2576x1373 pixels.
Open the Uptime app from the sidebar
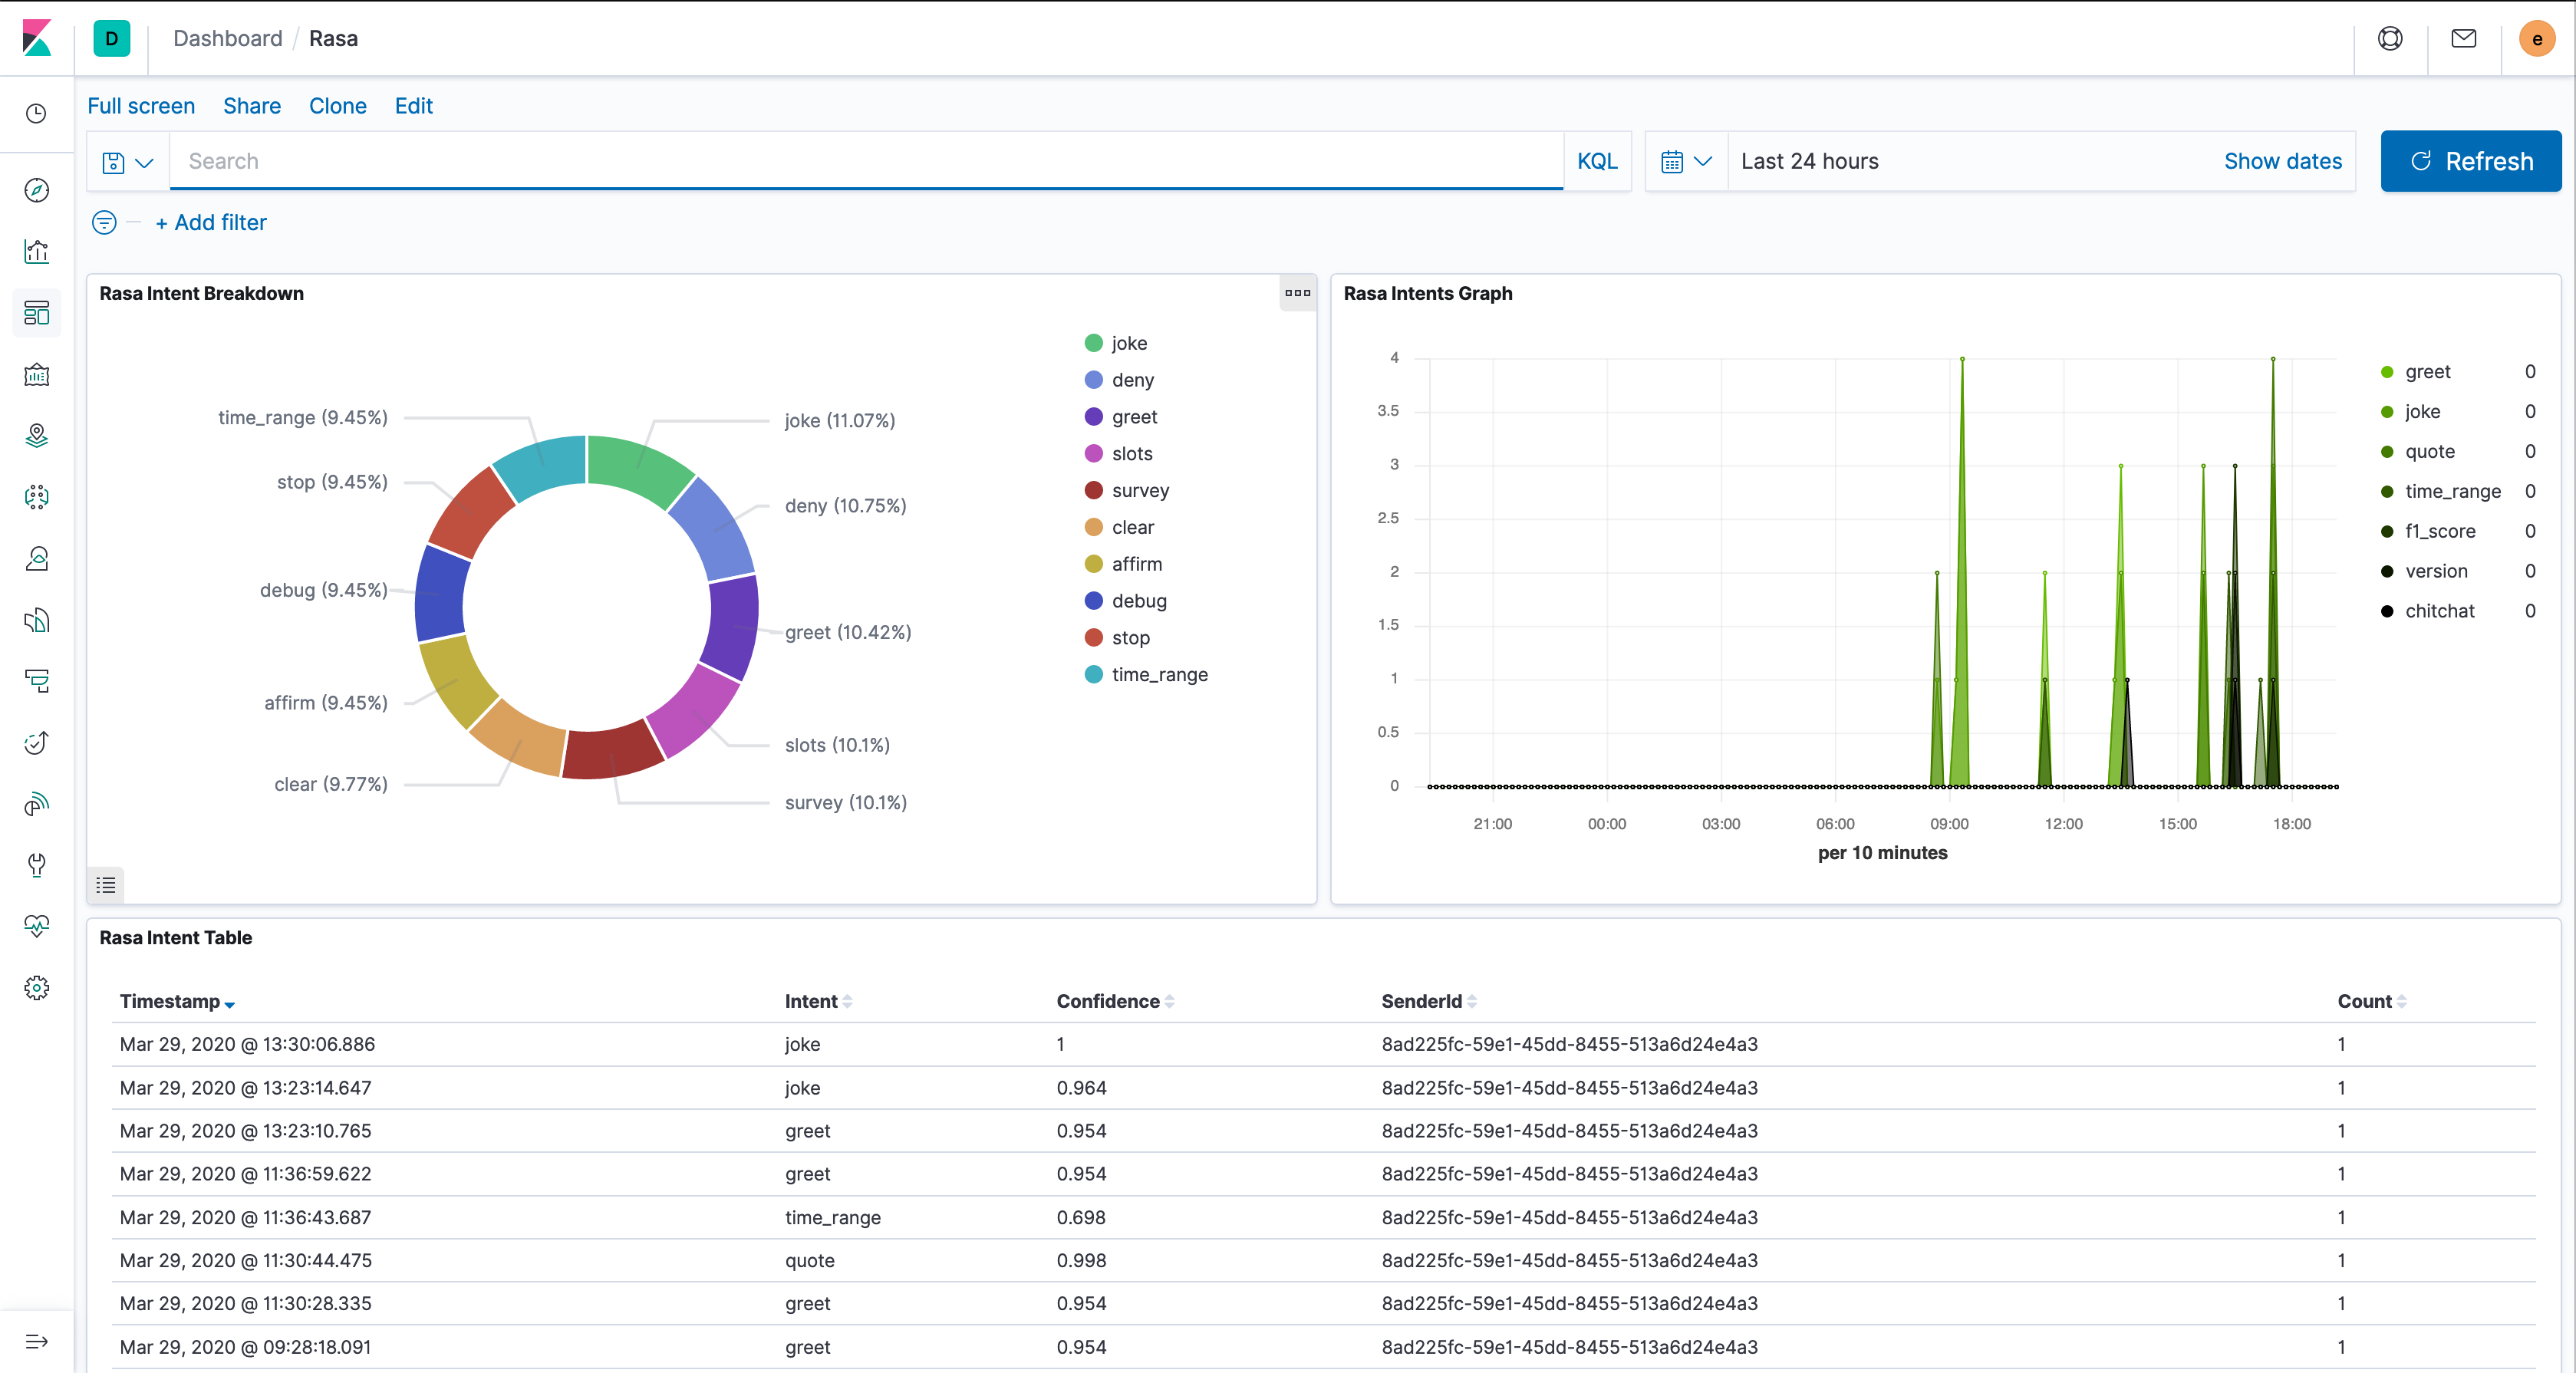point(36,743)
